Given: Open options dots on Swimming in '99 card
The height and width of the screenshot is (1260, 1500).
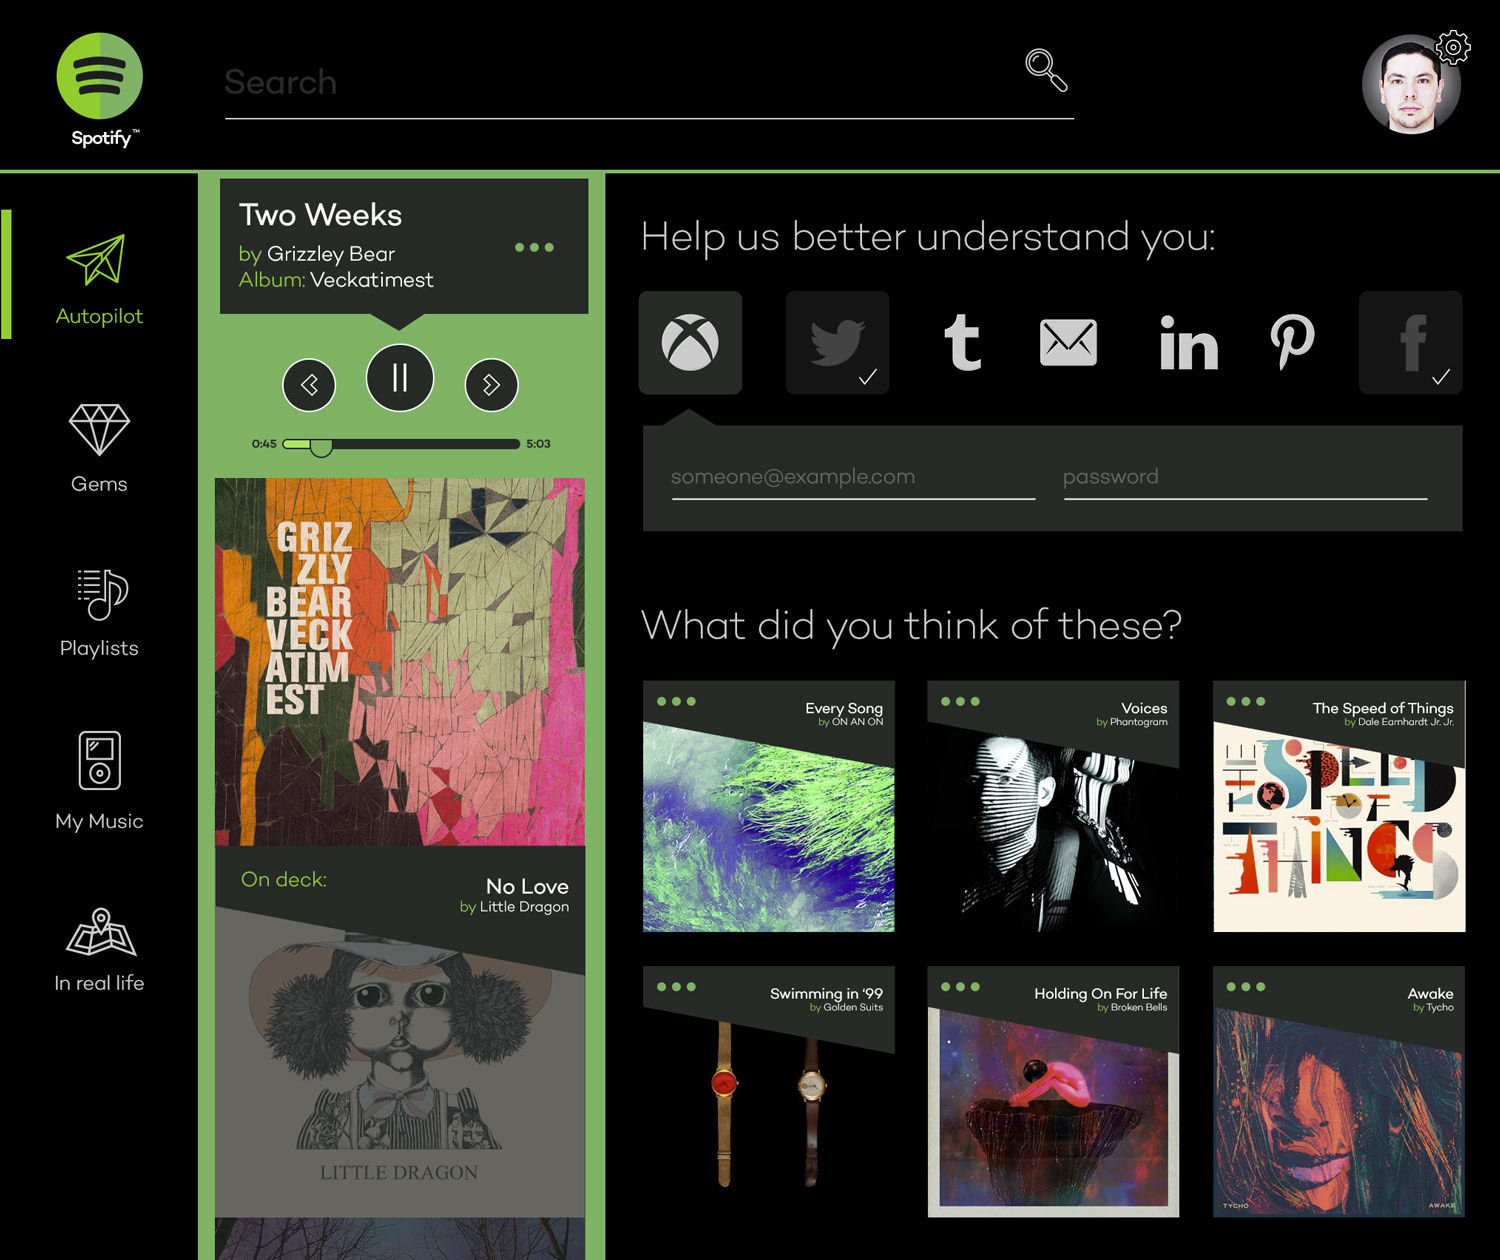Looking at the screenshot, I should coord(676,987).
